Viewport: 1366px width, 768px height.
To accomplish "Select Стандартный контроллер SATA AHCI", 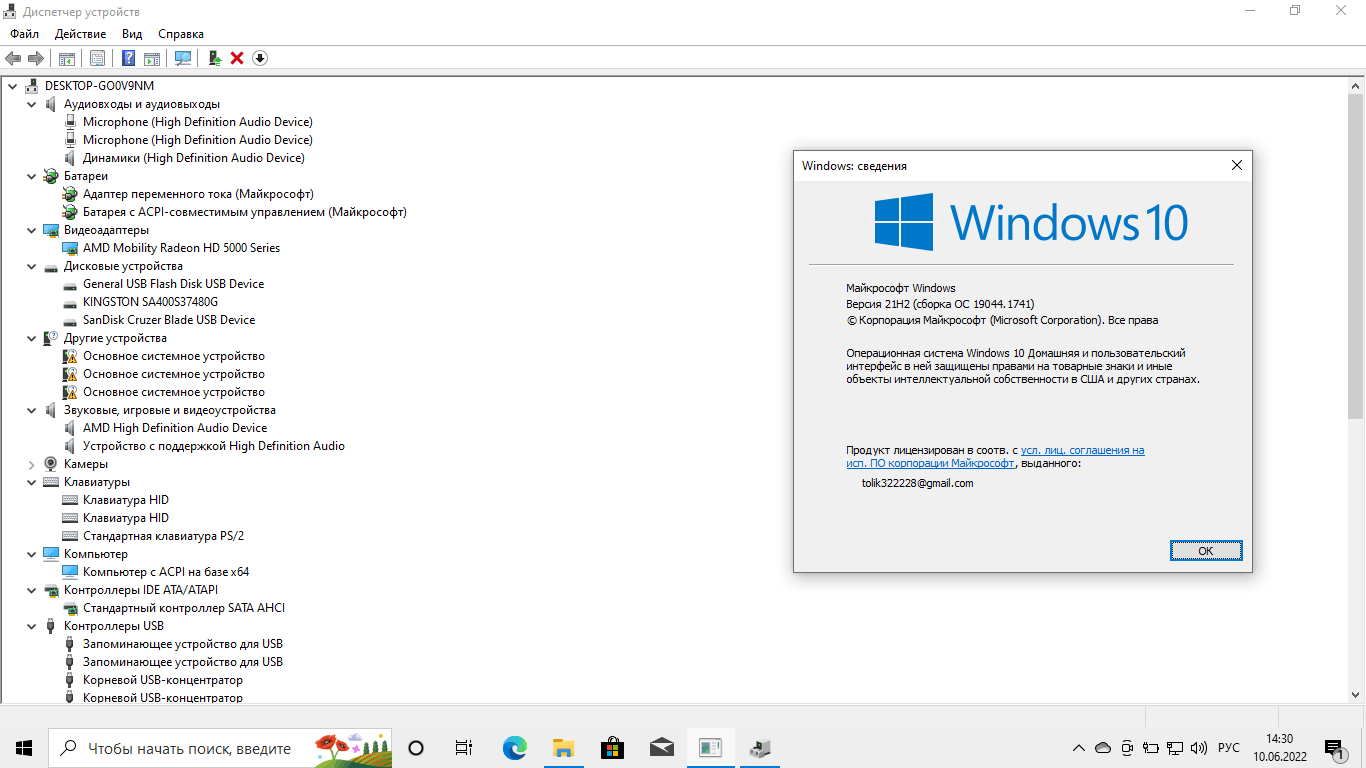I will click(184, 608).
